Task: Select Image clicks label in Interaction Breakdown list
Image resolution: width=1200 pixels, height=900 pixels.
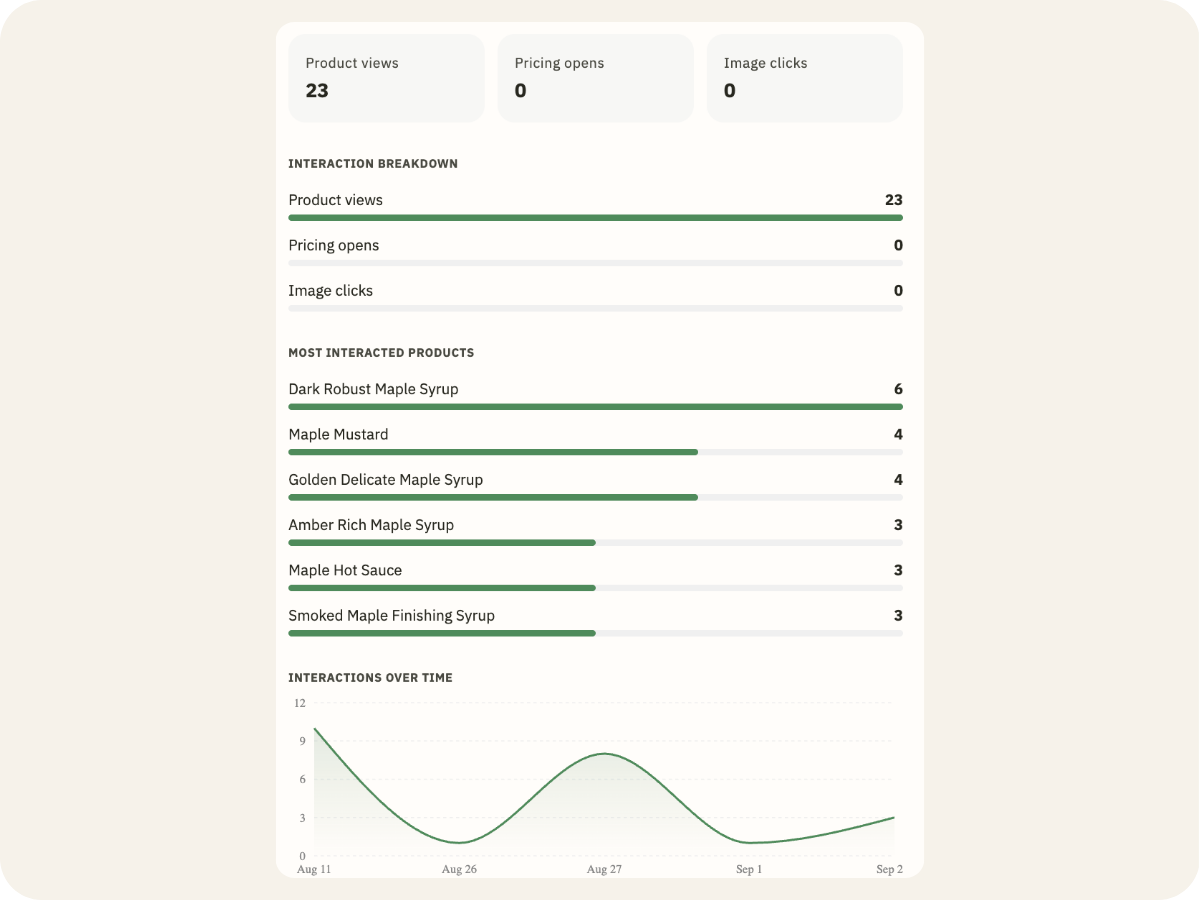Action: [x=331, y=291]
